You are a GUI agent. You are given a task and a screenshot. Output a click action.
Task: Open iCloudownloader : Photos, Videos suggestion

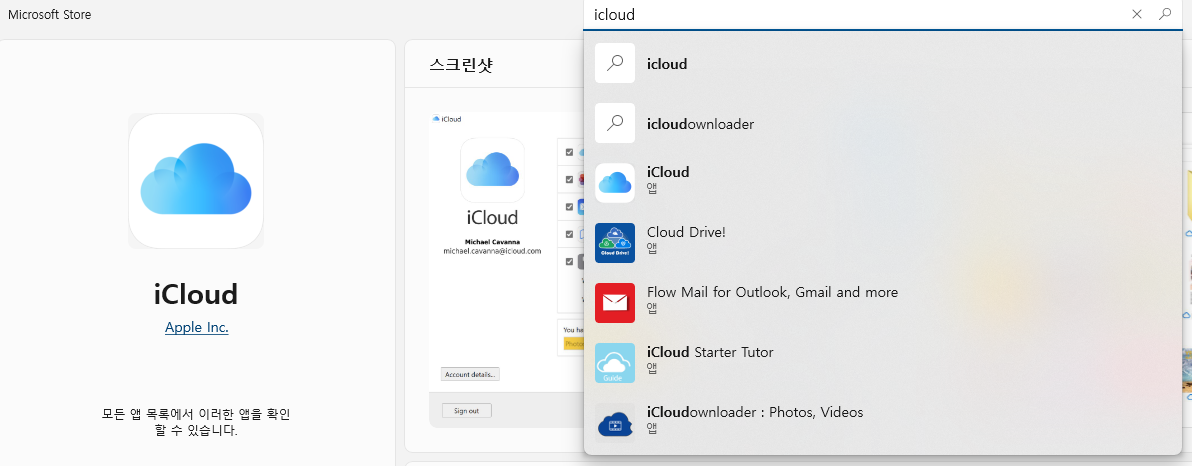(883, 423)
